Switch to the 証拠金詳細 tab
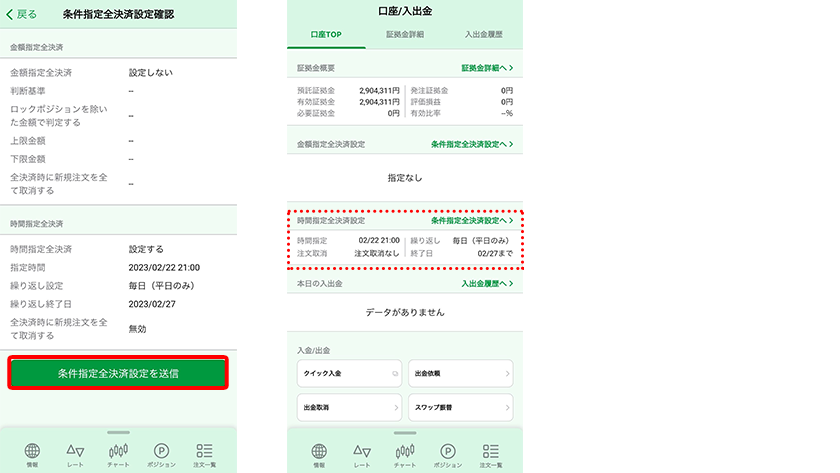Image resolution: width=840 pixels, height=473 pixels. [405, 34]
